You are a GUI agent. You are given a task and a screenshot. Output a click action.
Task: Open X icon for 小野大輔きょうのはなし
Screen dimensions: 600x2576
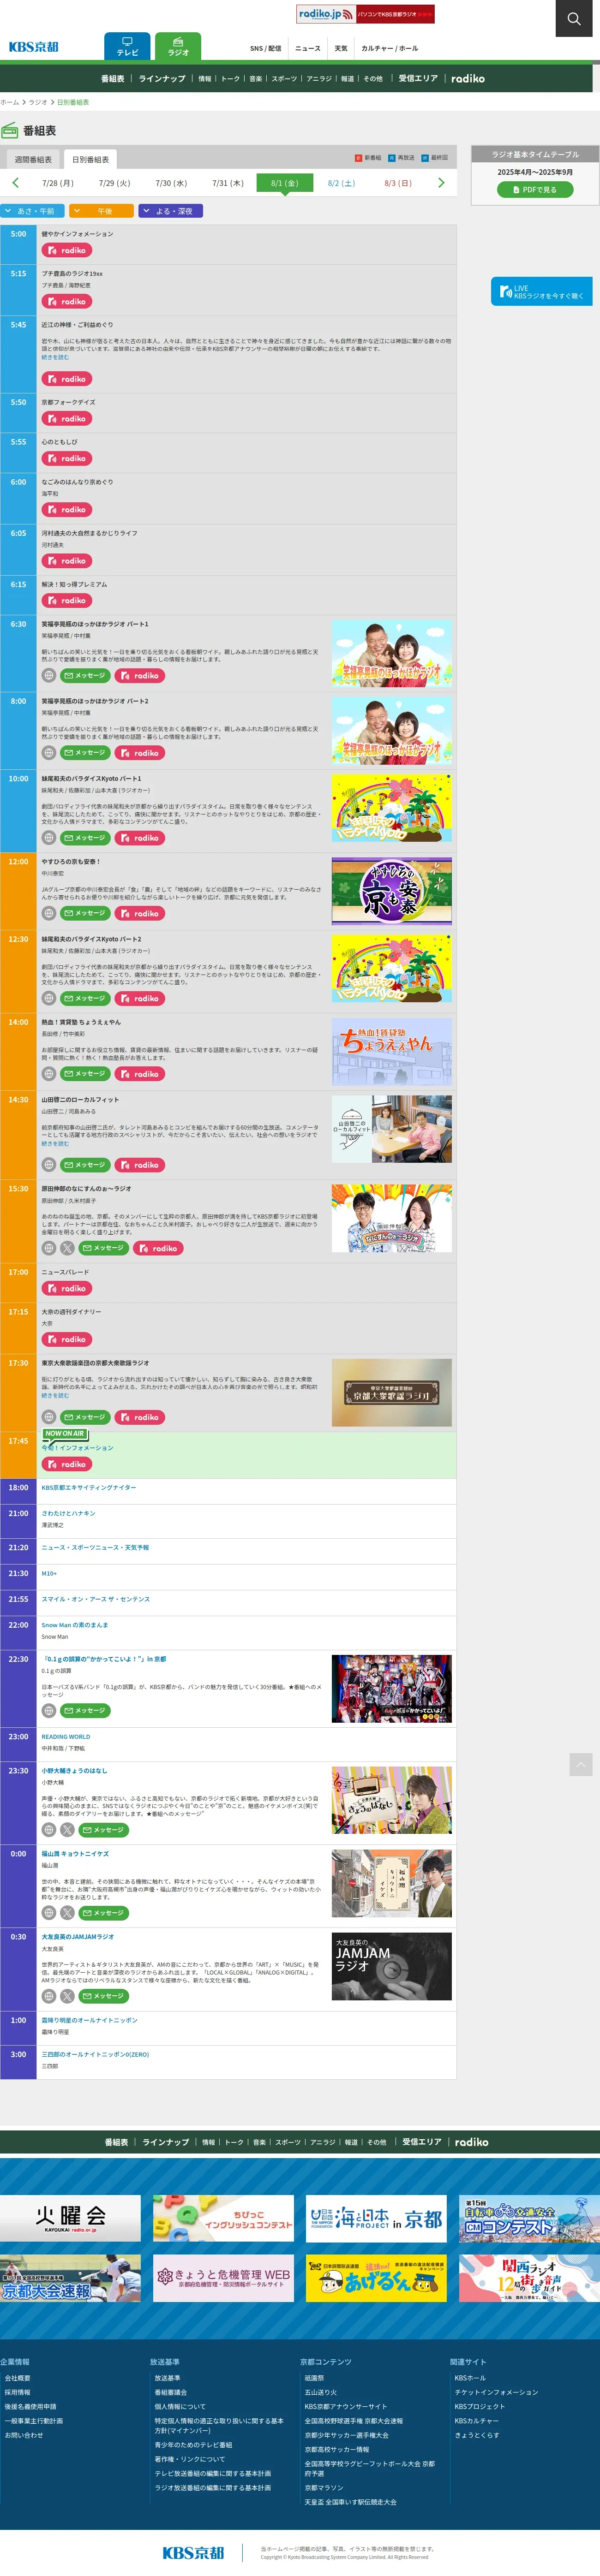tap(67, 1830)
